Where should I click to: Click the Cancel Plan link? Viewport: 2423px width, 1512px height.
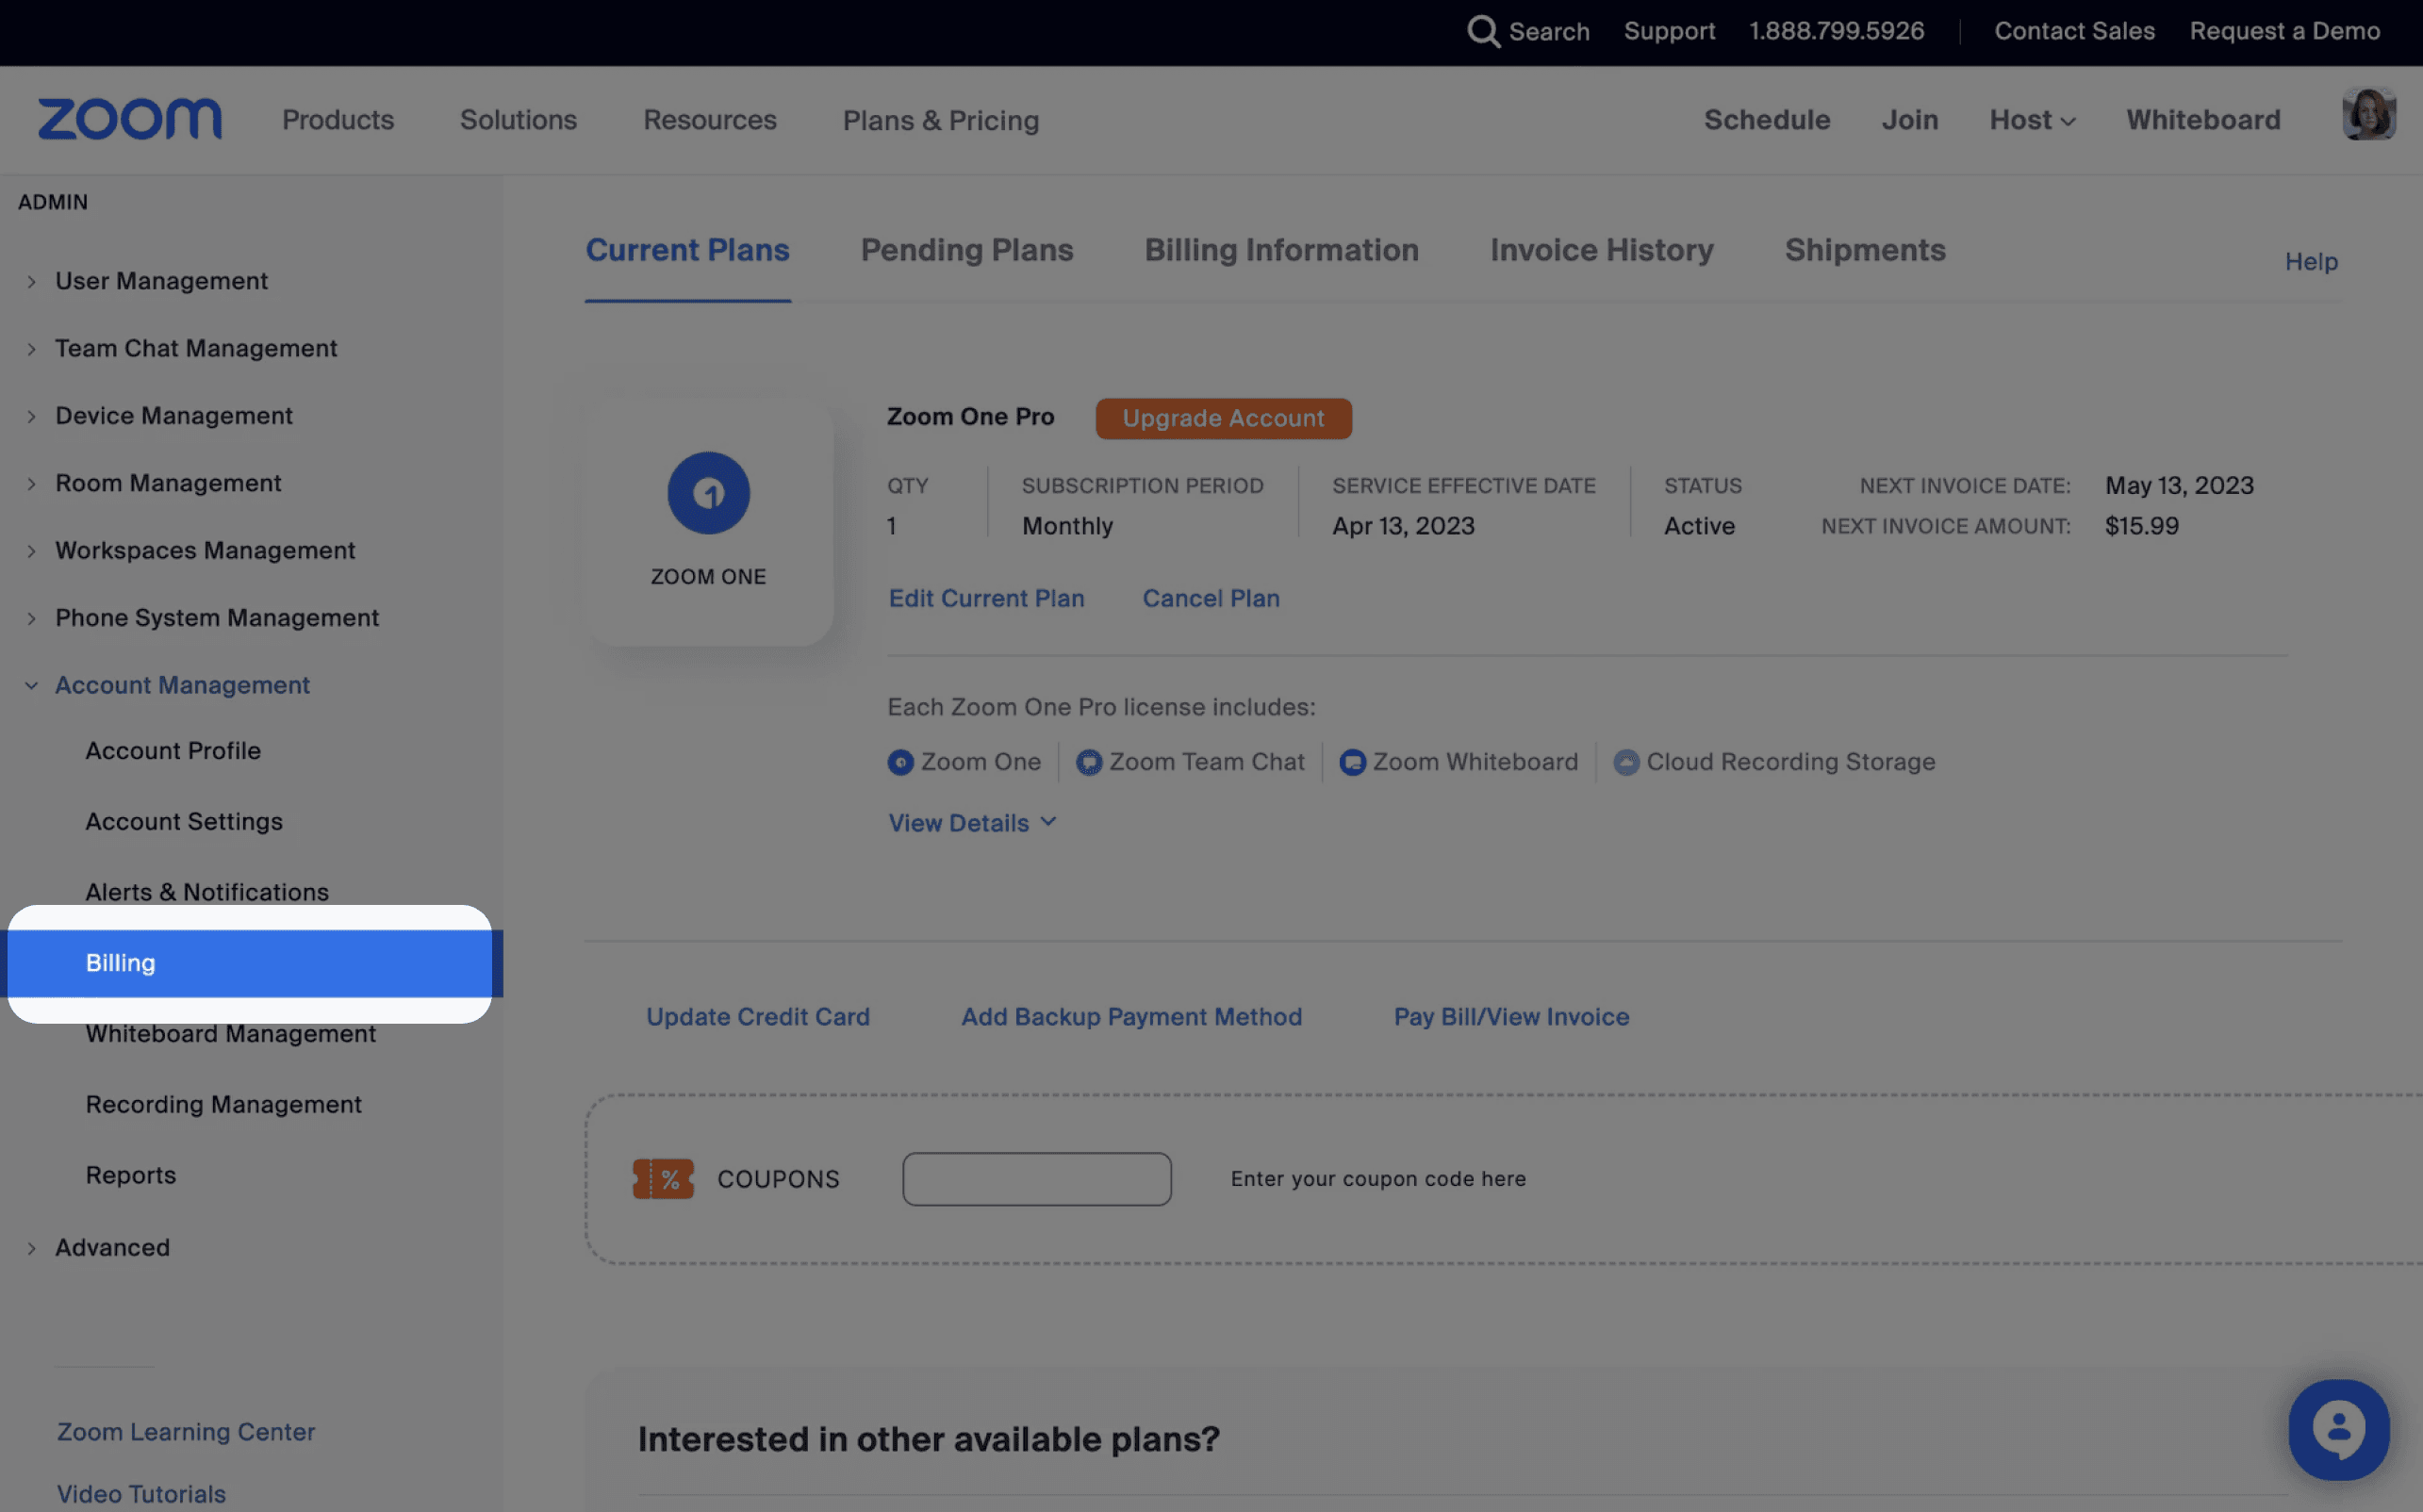click(1210, 598)
